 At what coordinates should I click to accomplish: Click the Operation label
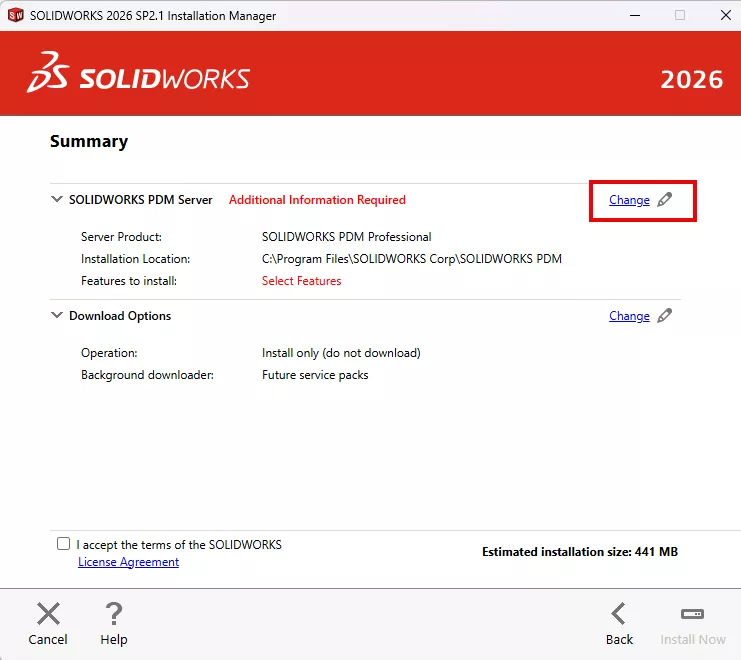[109, 353]
